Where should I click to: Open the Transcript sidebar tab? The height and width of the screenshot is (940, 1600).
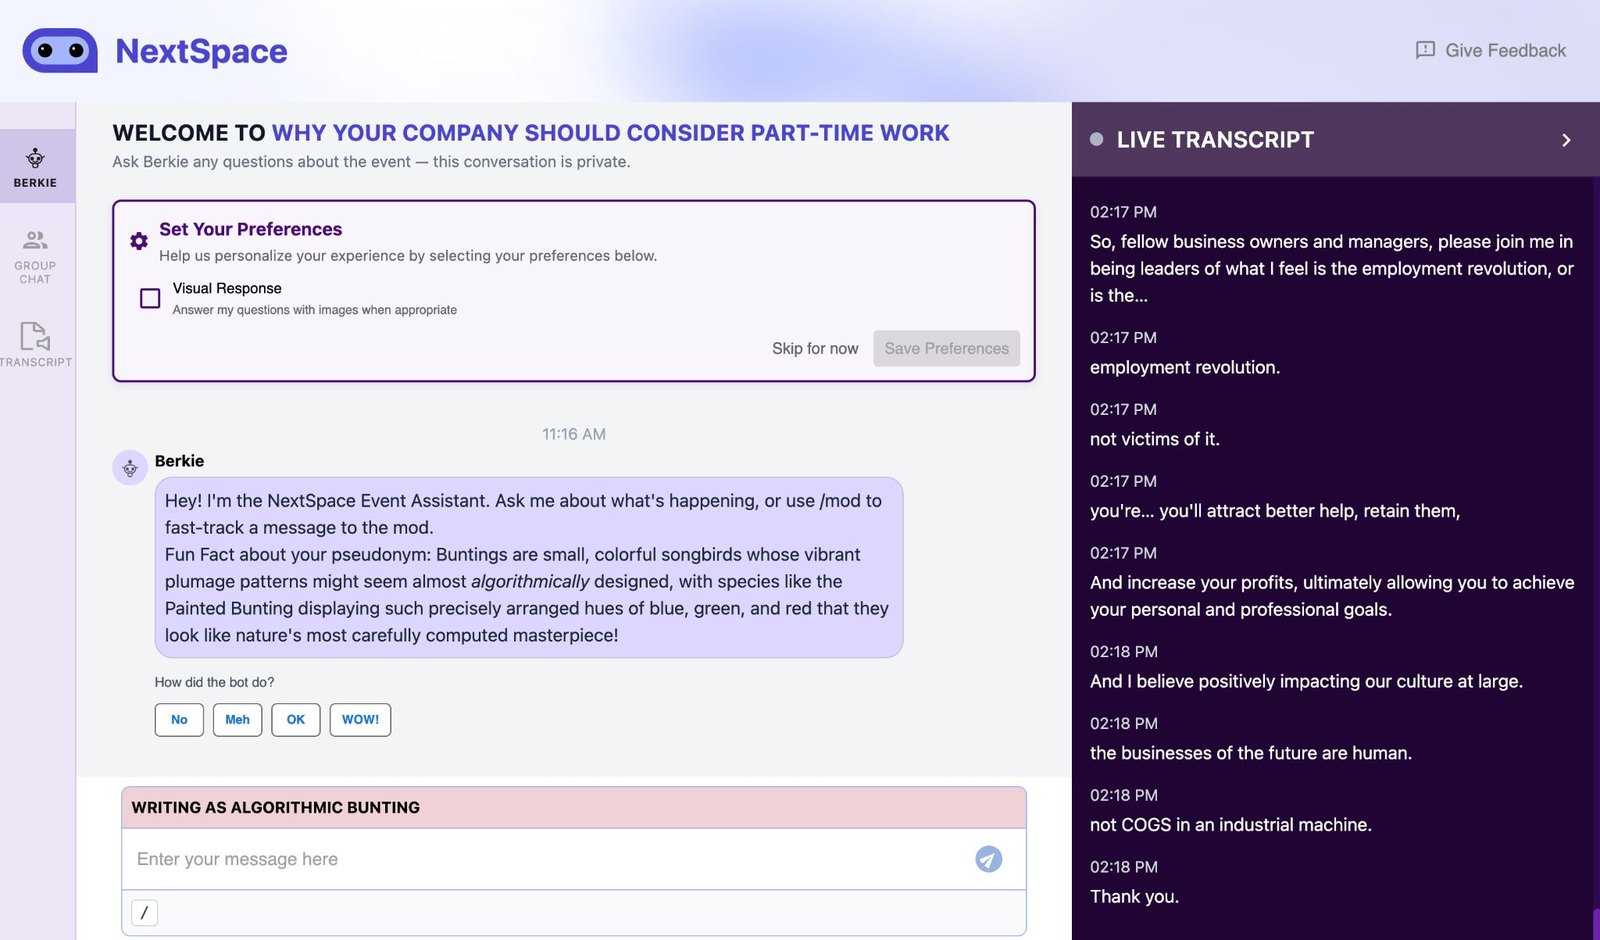36,344
